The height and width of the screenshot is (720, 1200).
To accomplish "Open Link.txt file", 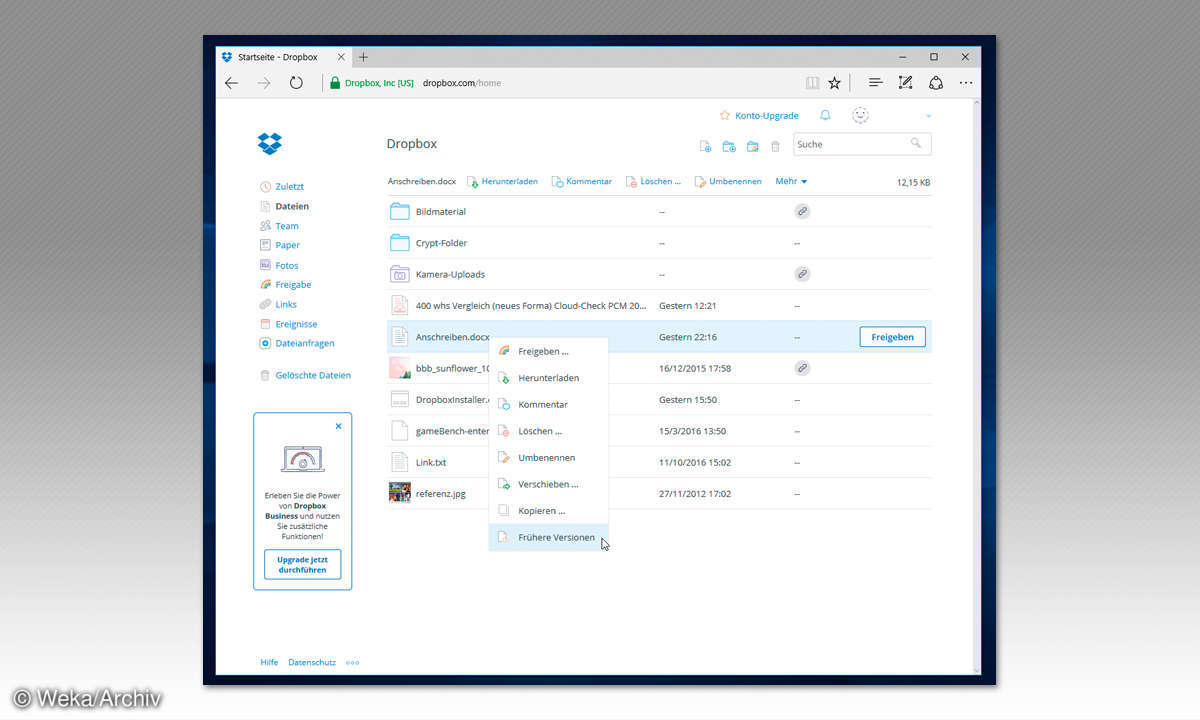I will (x=431, y=462).
